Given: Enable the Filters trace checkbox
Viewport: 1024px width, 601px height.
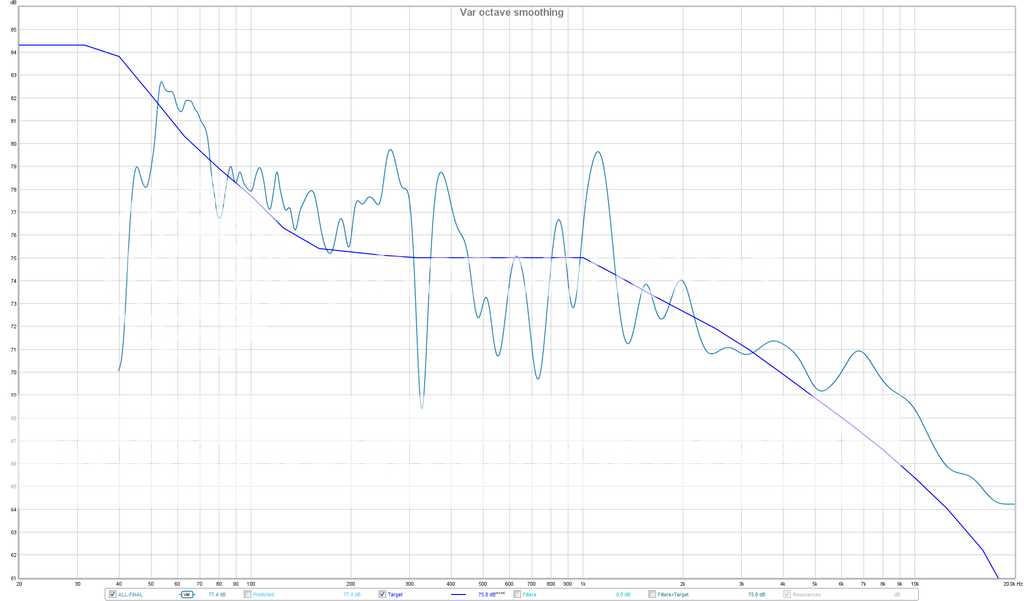Looking at the screenshot, I should (517, 594).
